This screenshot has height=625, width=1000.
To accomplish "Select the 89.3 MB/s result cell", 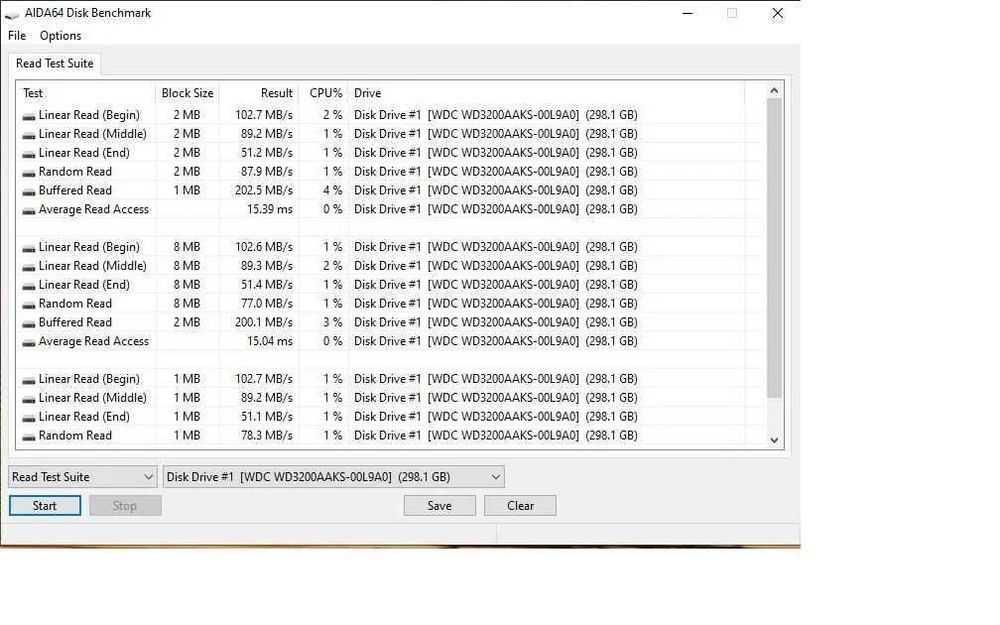I will coord(267,265).
